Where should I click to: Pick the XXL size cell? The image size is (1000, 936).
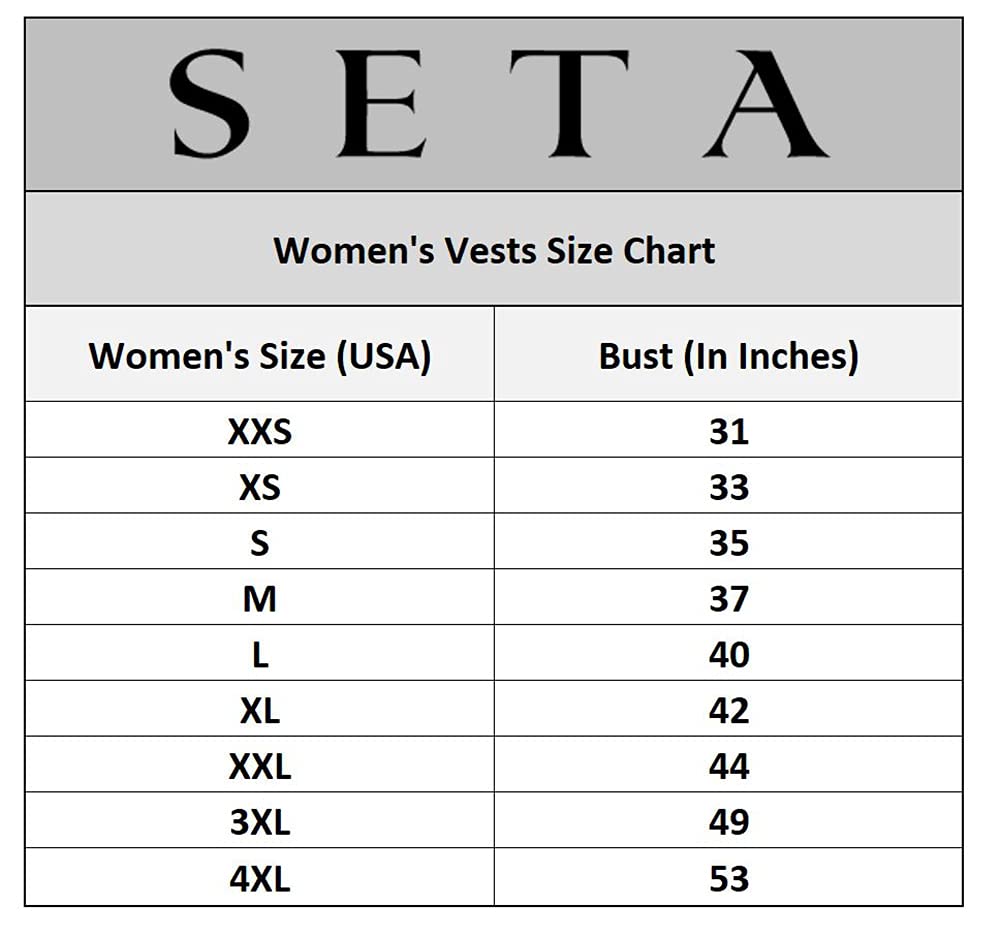coord(259,767)
